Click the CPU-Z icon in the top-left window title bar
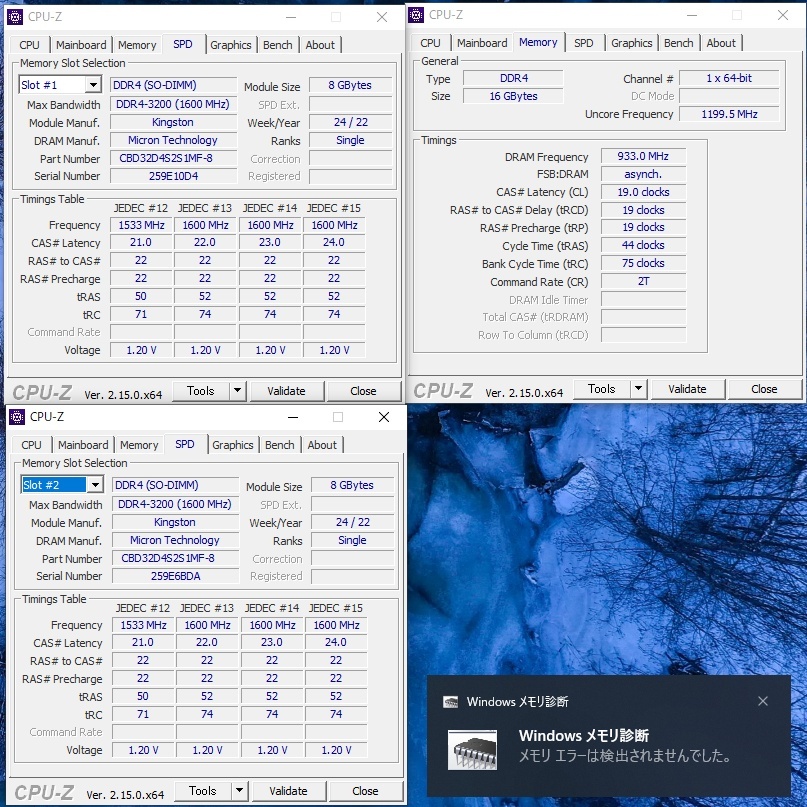The height and width of the screenshot is (807, 807). pos(14,16)
